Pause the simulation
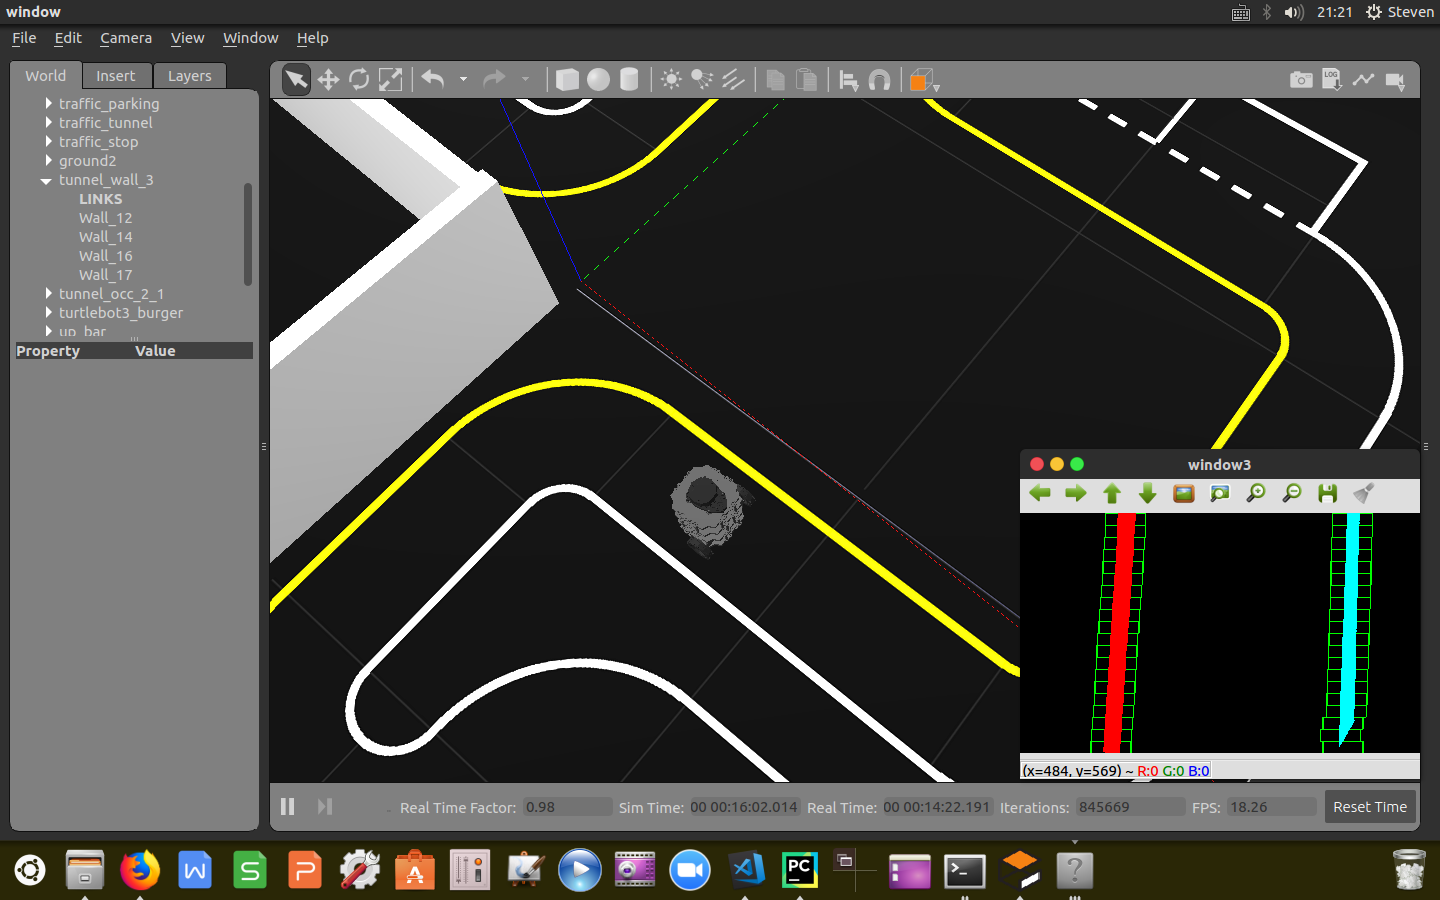The width and height of the screenshot is (1440, 900). (288, 806)
